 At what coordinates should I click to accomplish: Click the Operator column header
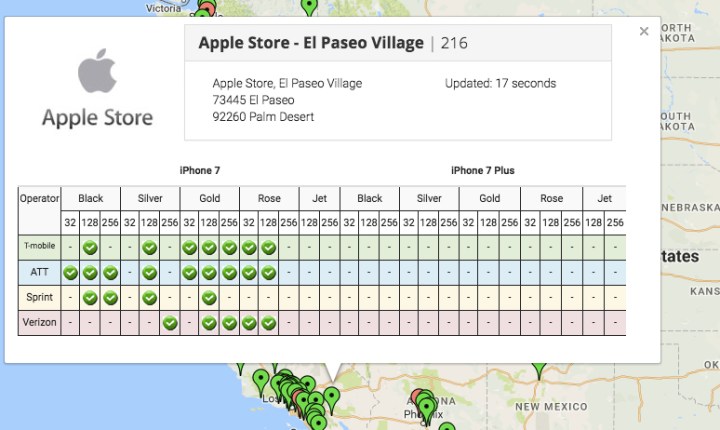point(39,198)
